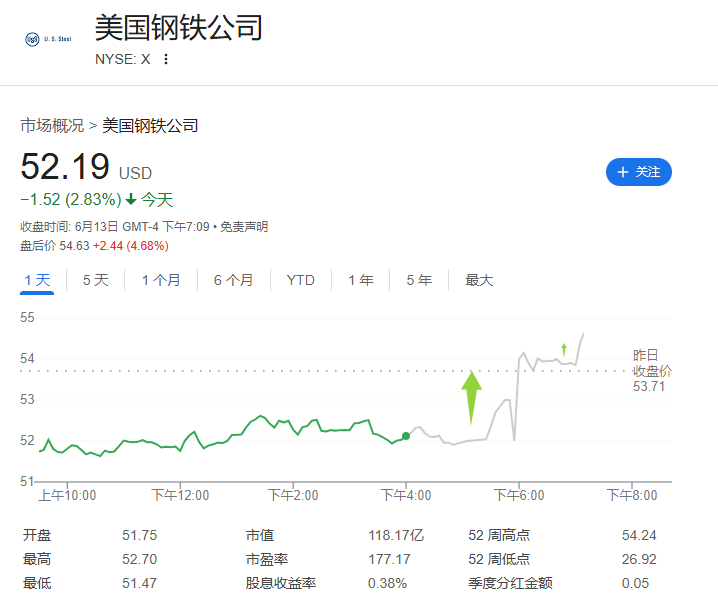Screen dimensions: 718x605
Task: Click the 52 周高点 value 54.24
Action: (x=639, y=535)
